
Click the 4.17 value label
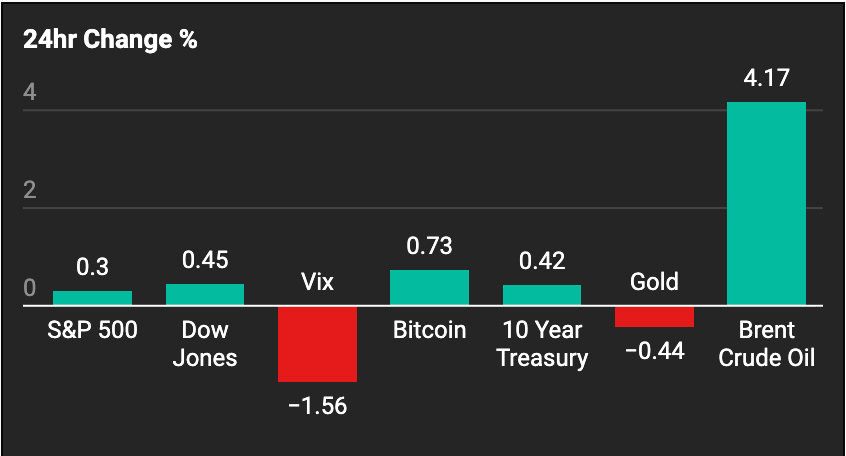tap(767, 78)
